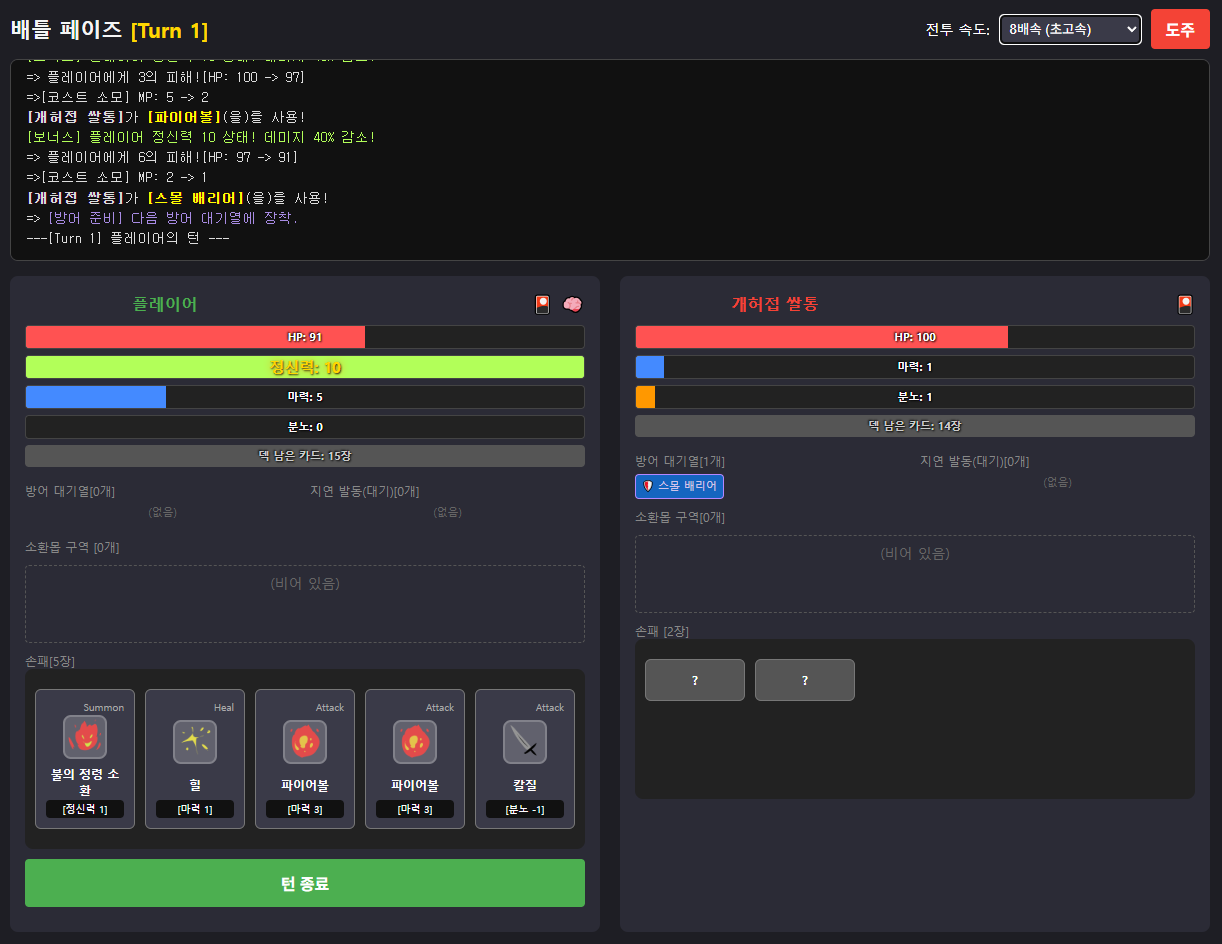
Task: Open the enemy 개허접 쌀통 deck icon
Action: click(x=1185, y=304)
